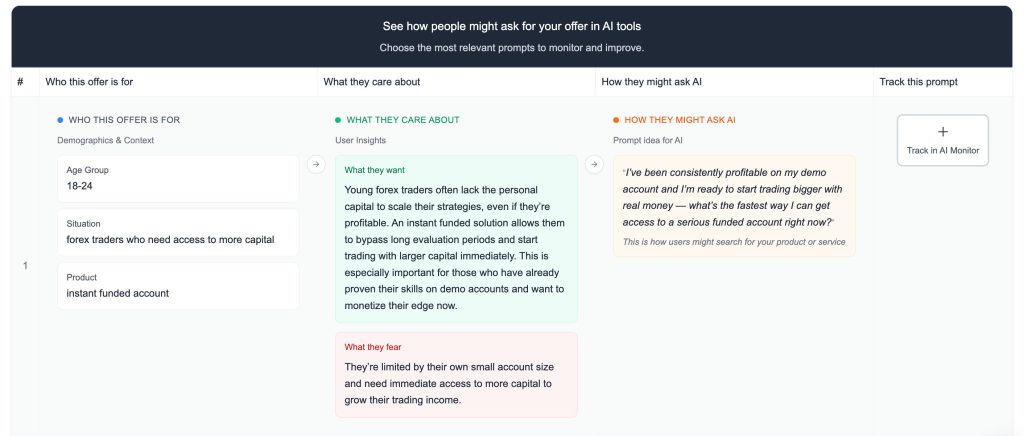The height and width of the screenshot is (436, 1024).
Task: Click the plus icon in Track button
Action: [x=942, y=132]
